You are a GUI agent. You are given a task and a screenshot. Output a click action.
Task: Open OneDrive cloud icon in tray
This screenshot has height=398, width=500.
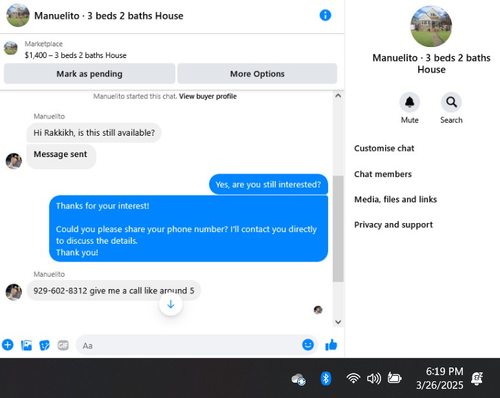298,379
